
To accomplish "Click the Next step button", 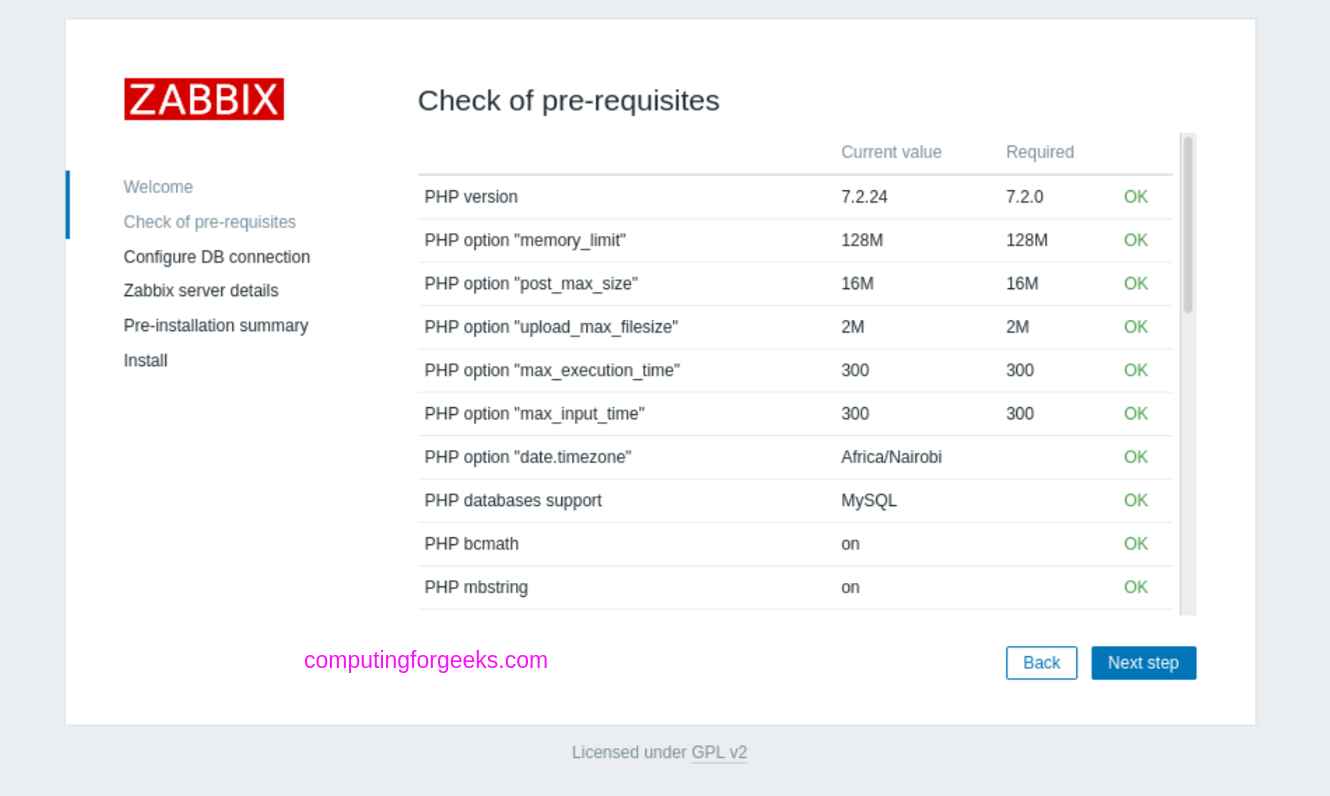I will pyautogui.click(x=1143, y=663).
